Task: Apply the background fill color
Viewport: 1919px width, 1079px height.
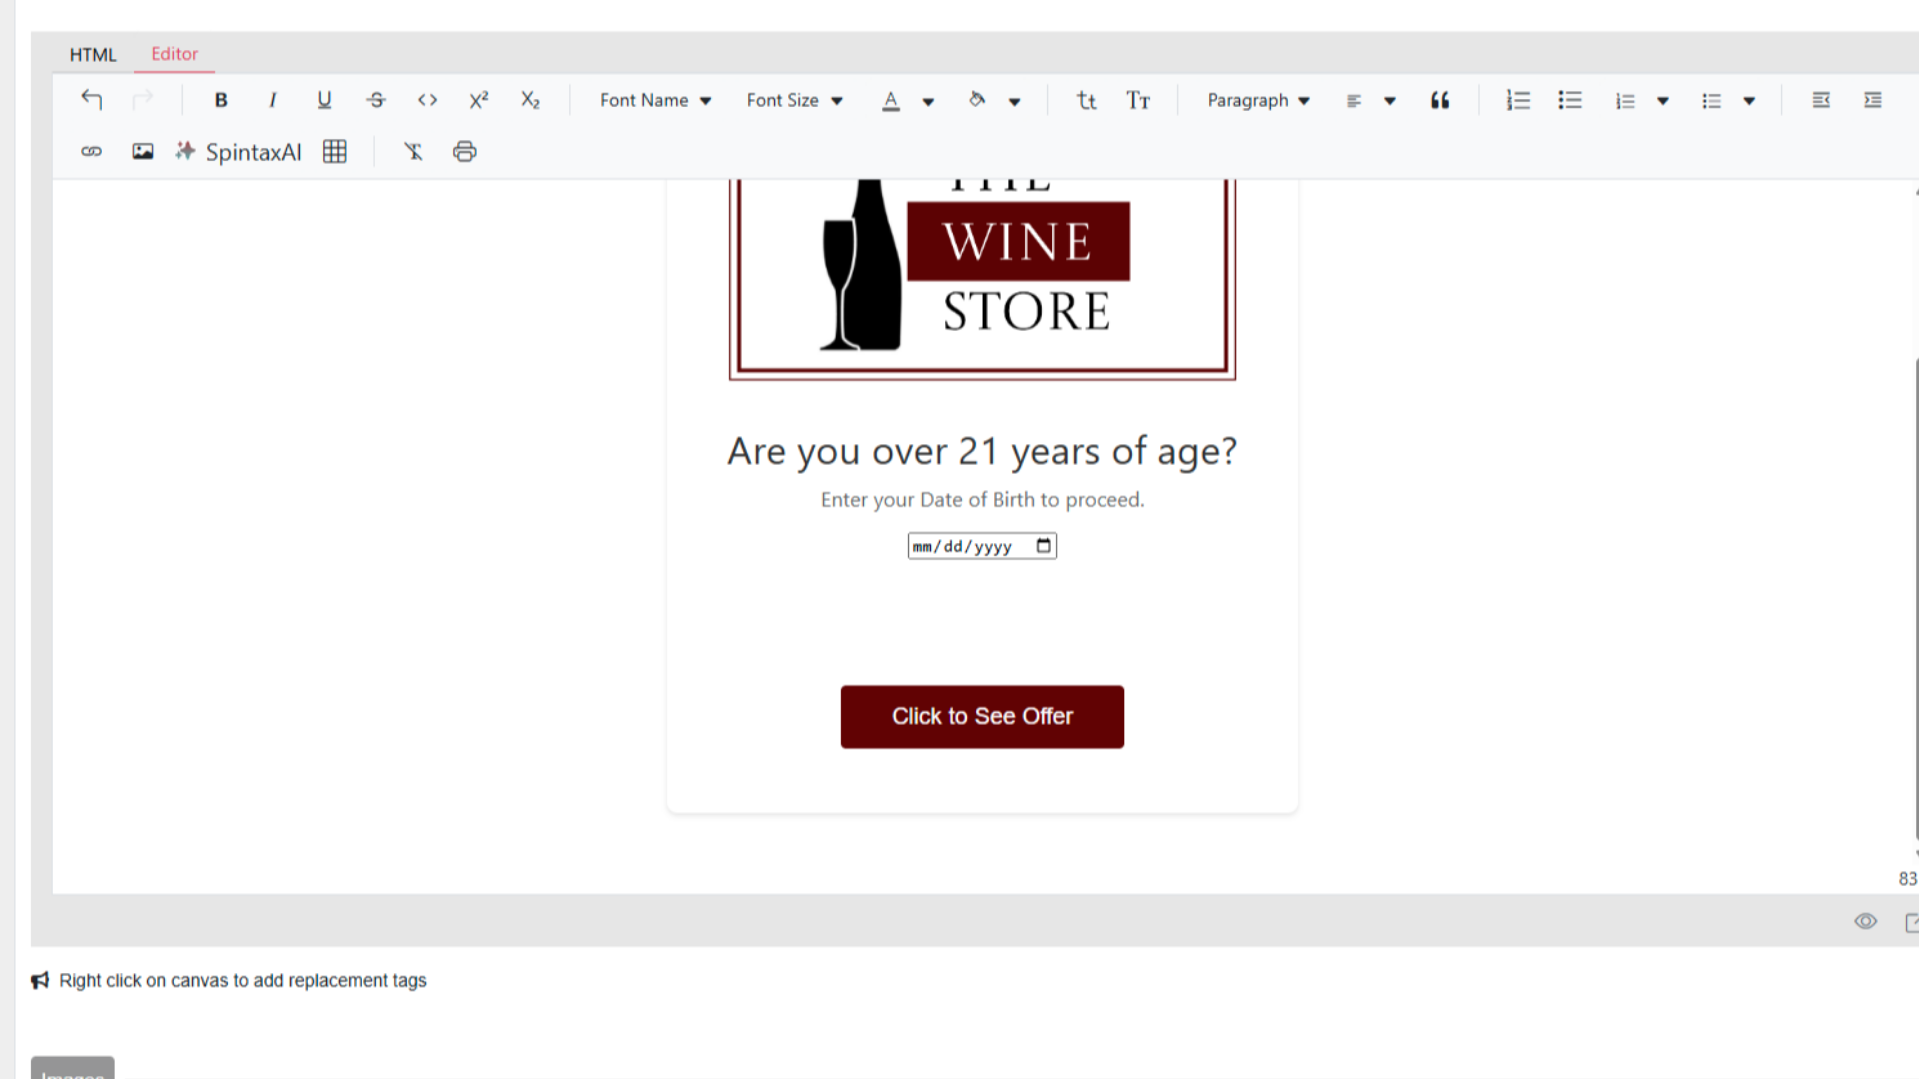Action: [x=977, y=100]
